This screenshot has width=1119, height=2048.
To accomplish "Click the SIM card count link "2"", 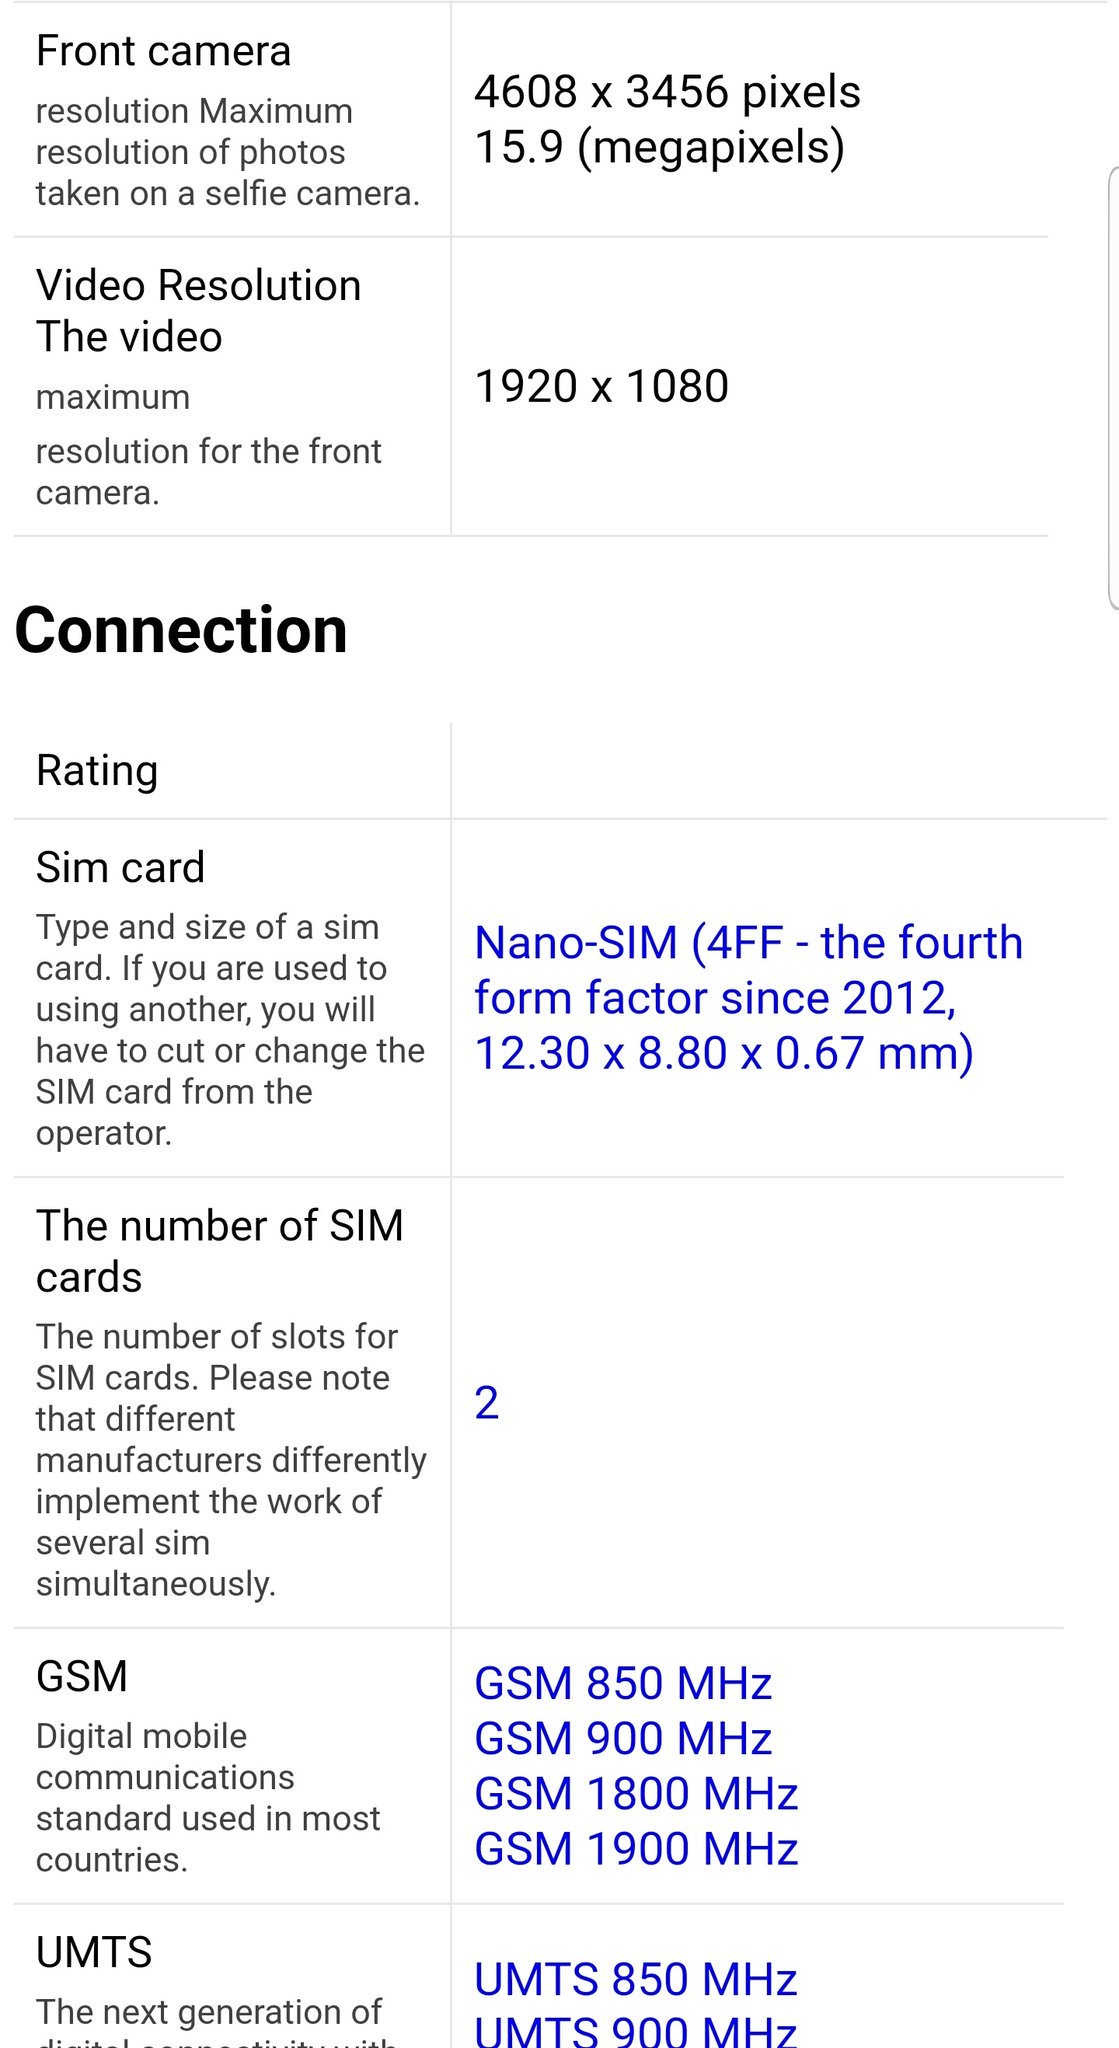I will click(x=487, y=1403).
